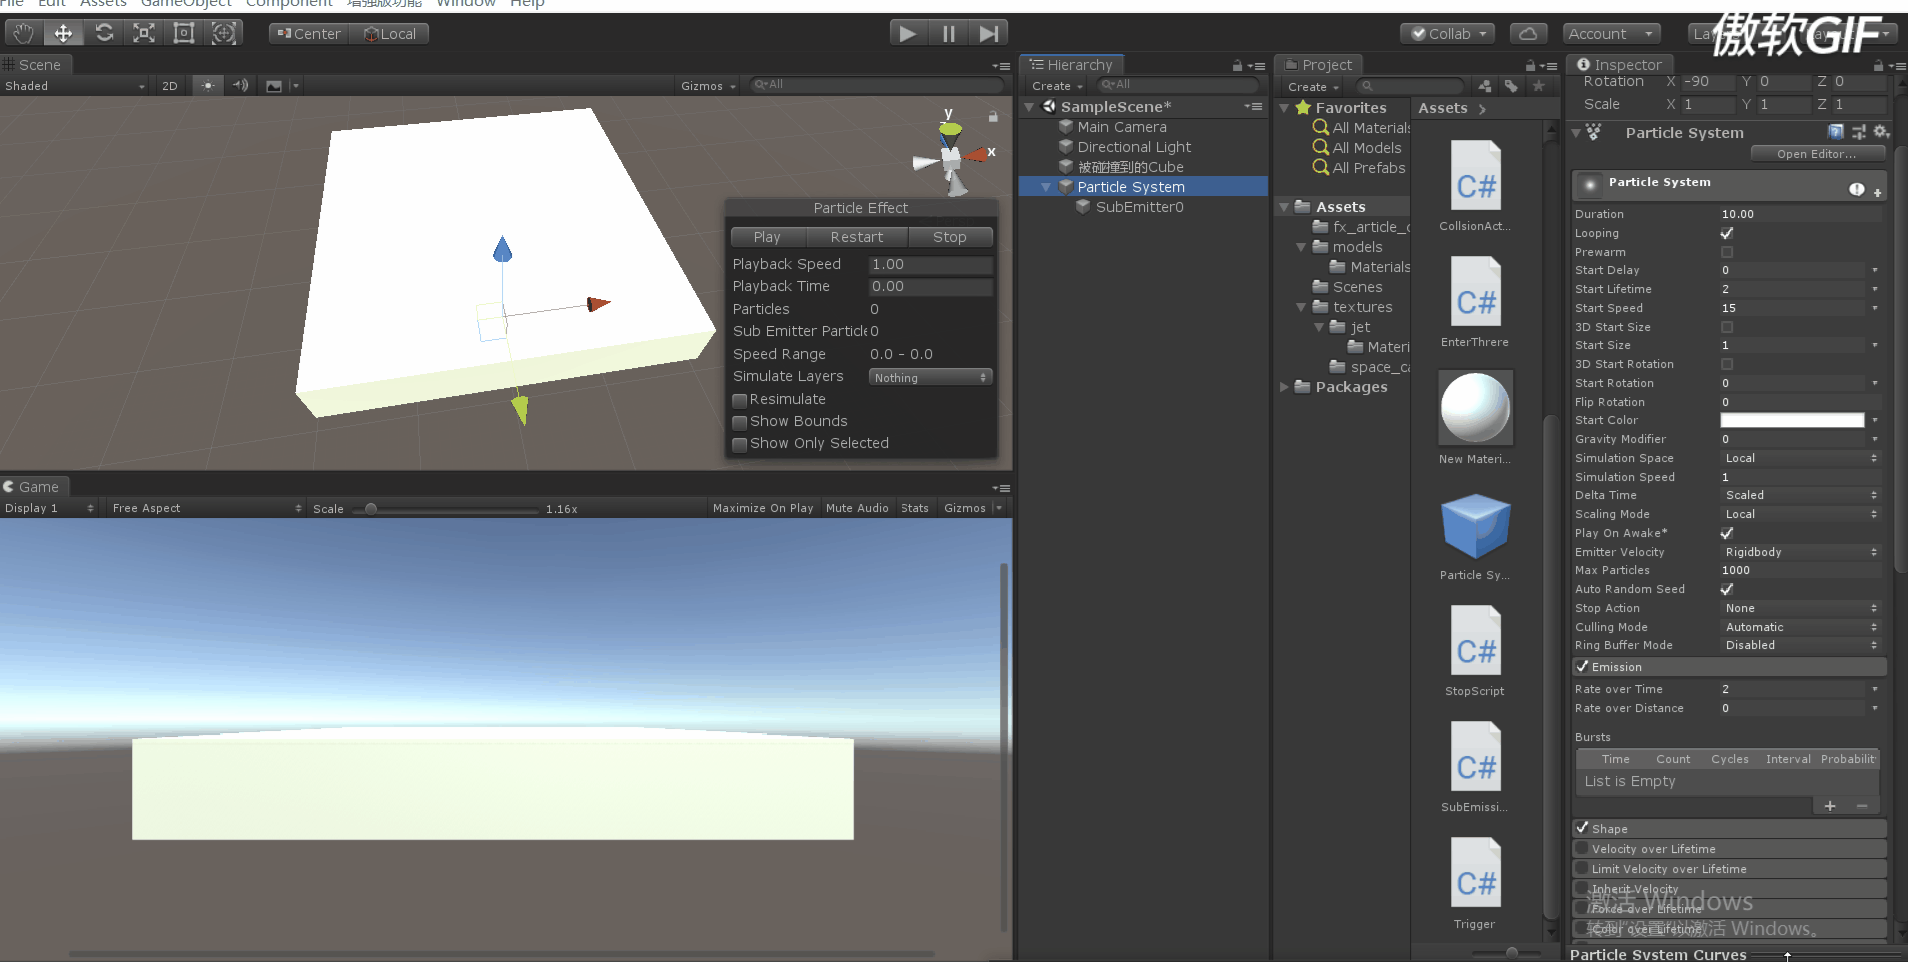Lock the Inspector panel

pos(1877,65)
